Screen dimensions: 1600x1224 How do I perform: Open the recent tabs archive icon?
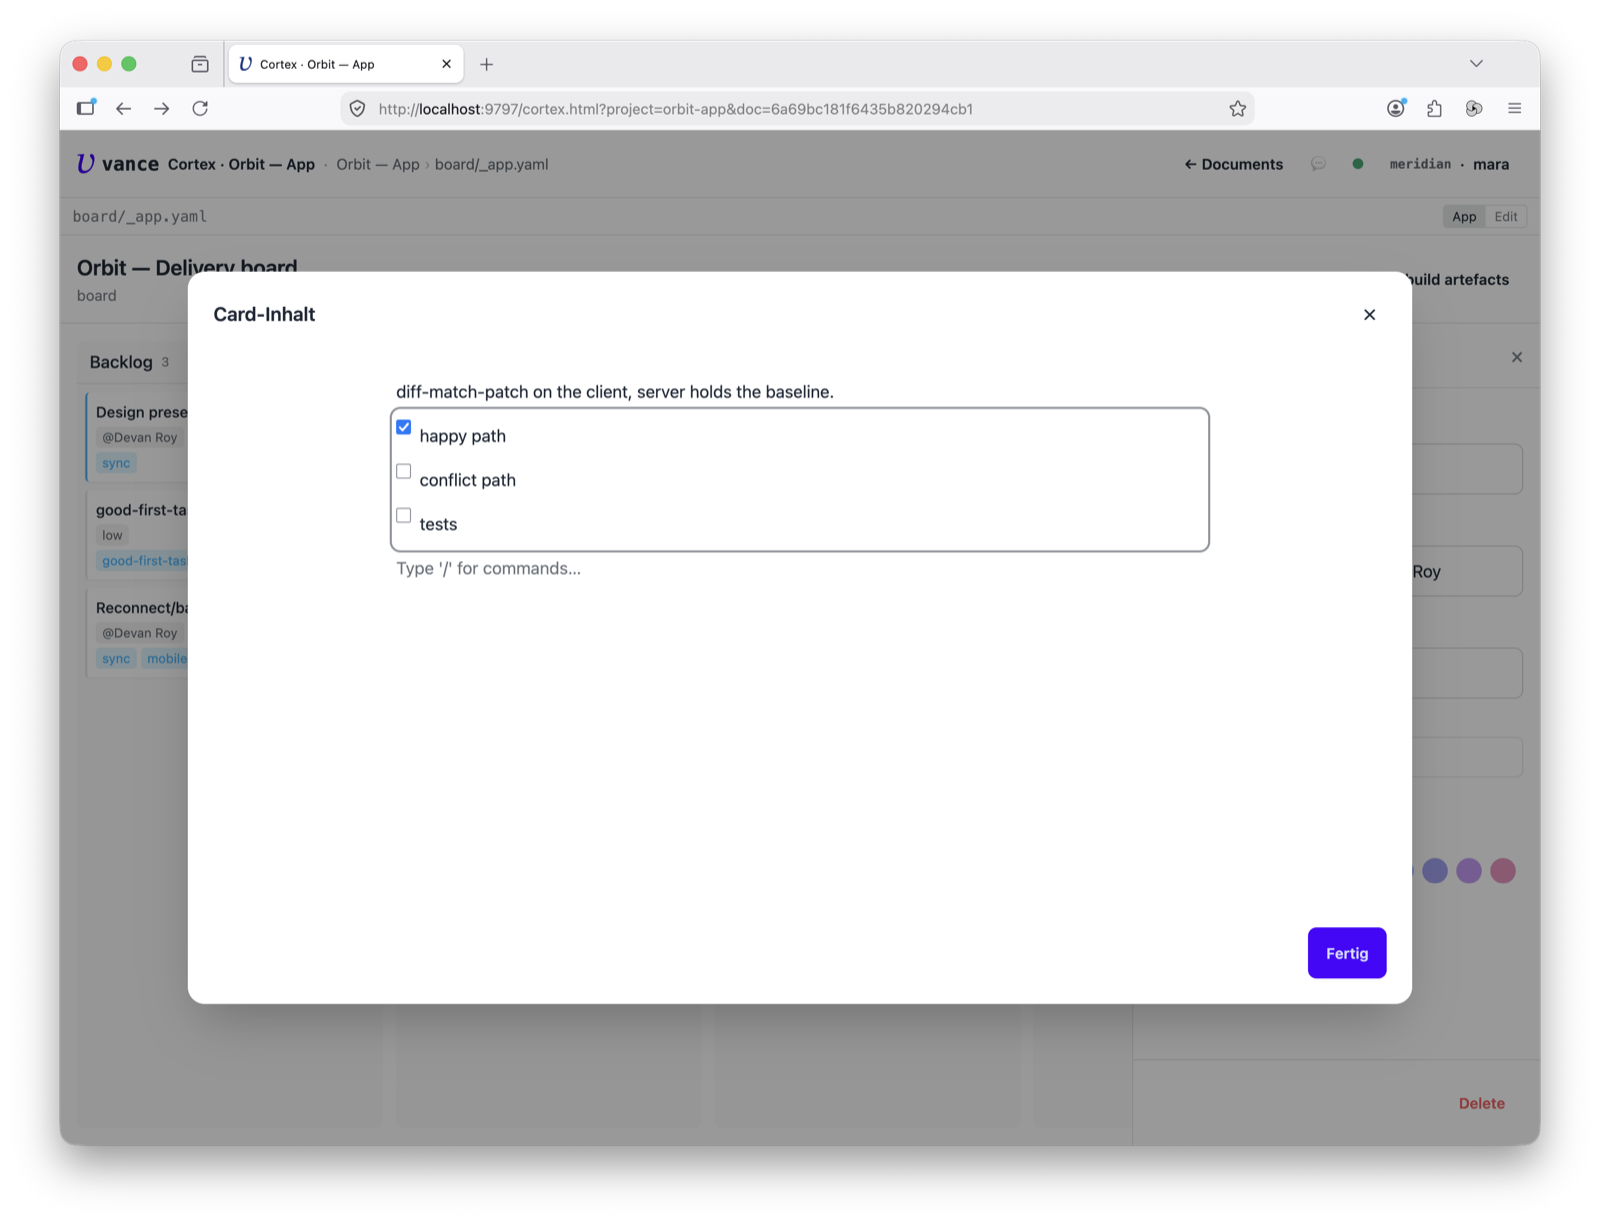200,64
